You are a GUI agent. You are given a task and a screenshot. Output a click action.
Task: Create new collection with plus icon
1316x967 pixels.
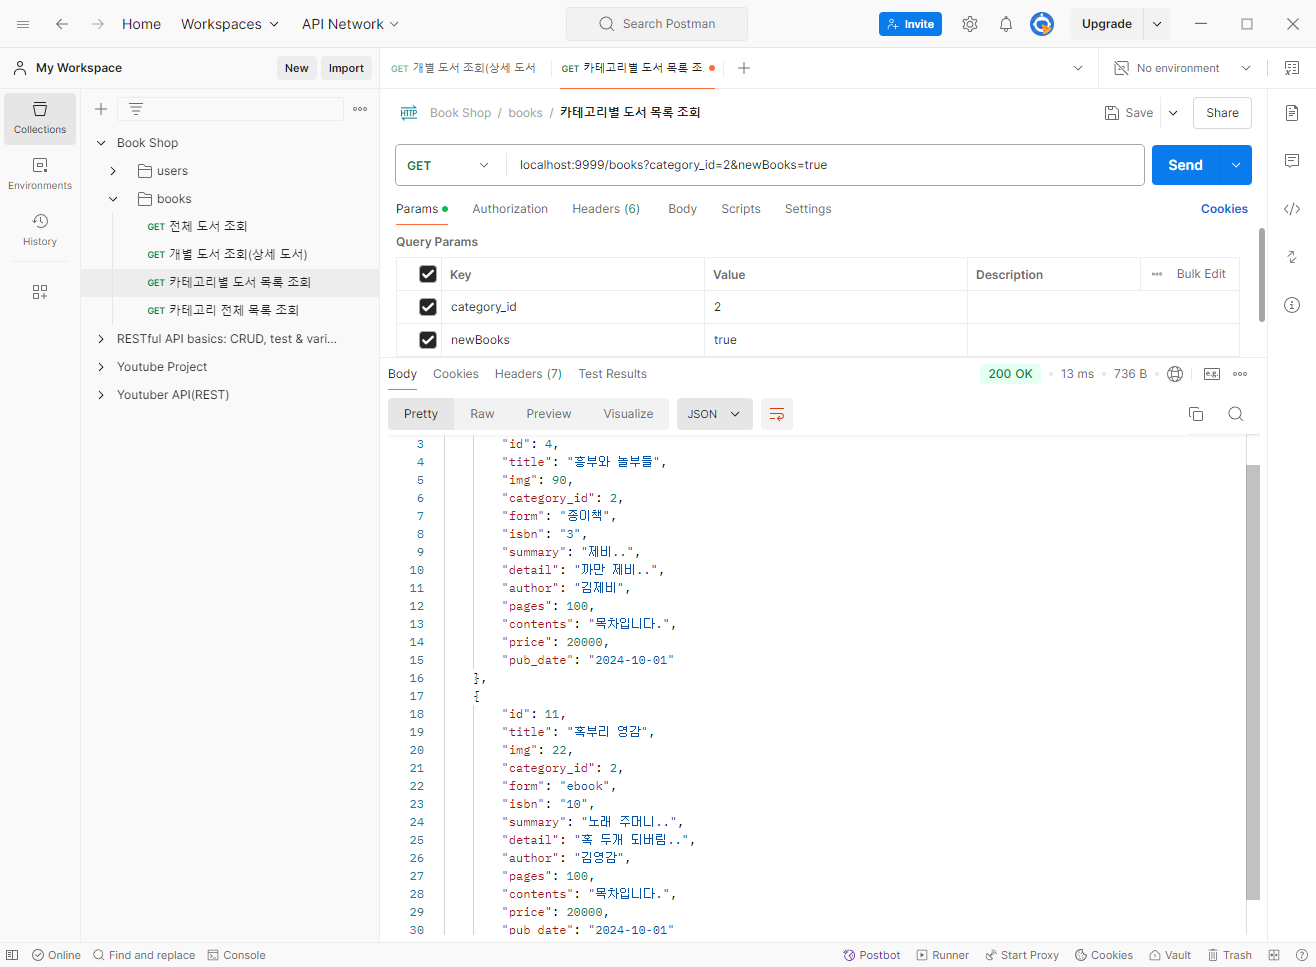tap(101, 109)
